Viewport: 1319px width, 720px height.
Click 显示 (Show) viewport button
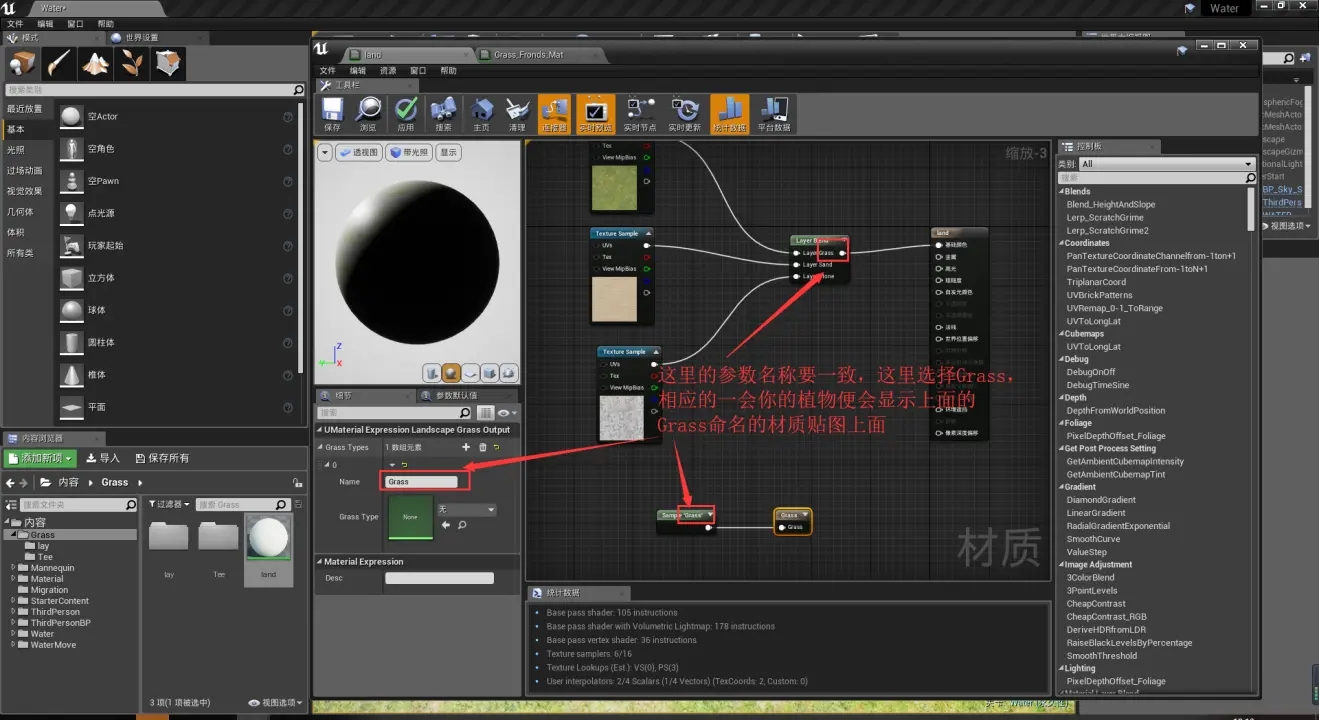[449, 153]
